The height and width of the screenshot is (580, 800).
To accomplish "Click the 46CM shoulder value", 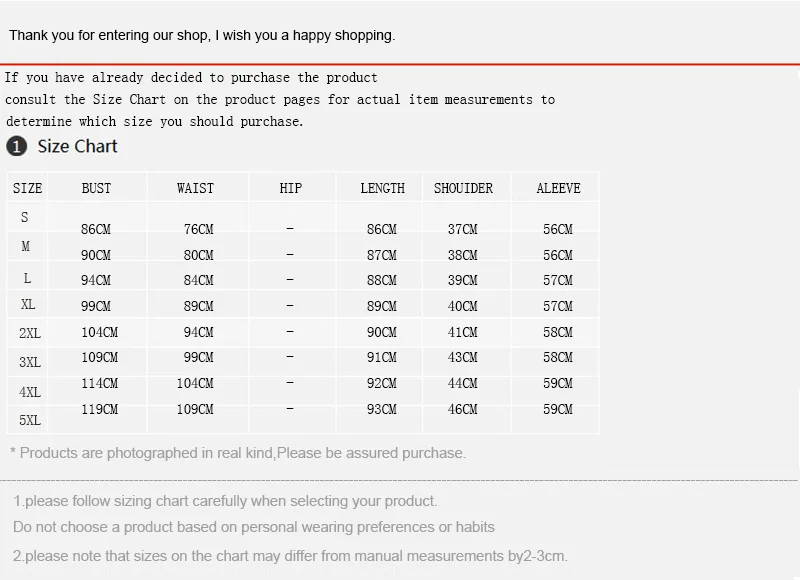I will tap(463, 409).
